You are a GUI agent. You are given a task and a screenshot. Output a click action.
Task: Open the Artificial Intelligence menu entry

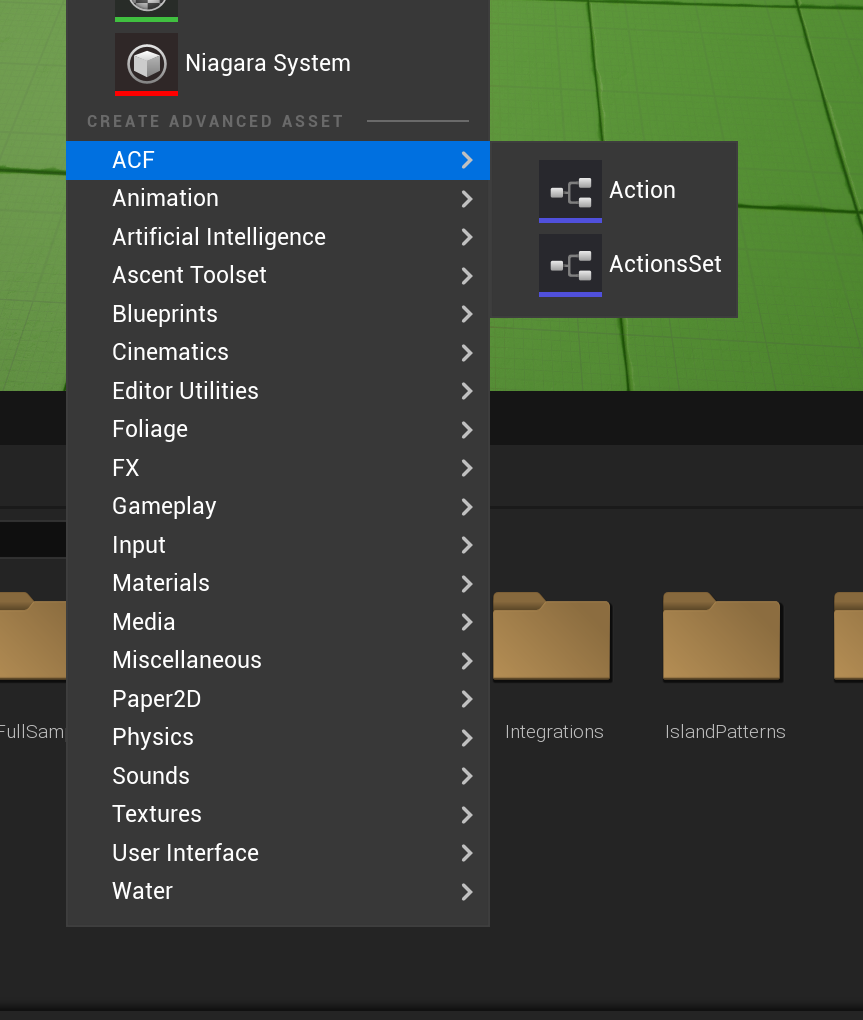coord(219,237)
